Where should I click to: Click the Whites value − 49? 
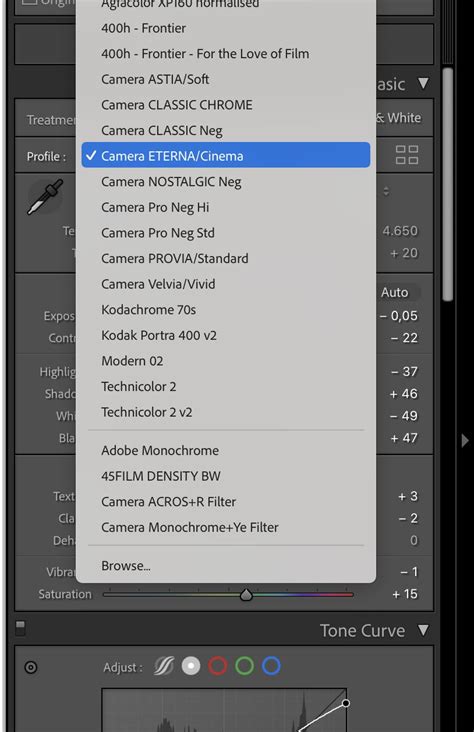tap(404, 416)
